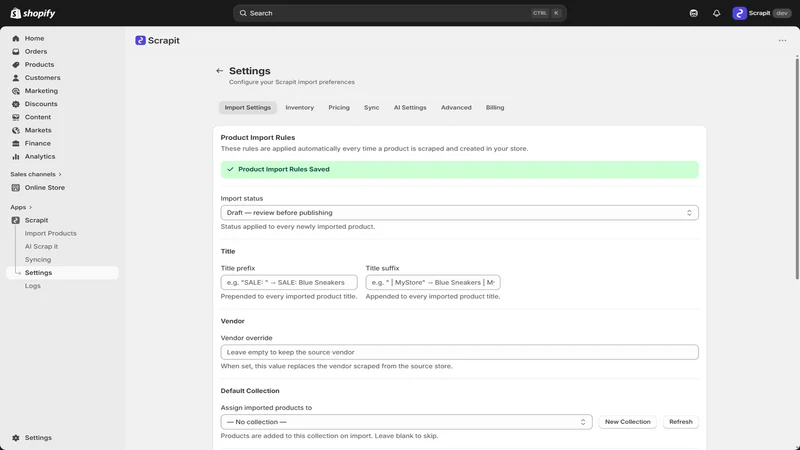Switch to the Sync tab

click(371, 108)
